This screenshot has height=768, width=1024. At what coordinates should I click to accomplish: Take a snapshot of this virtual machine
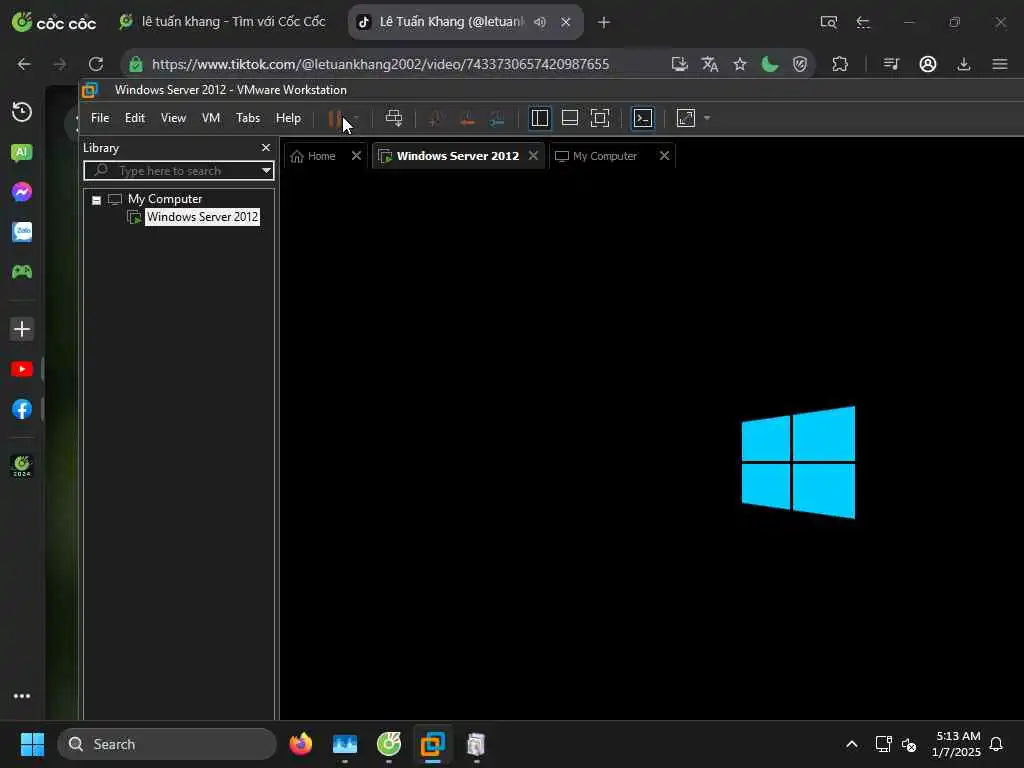click(435, 118)
